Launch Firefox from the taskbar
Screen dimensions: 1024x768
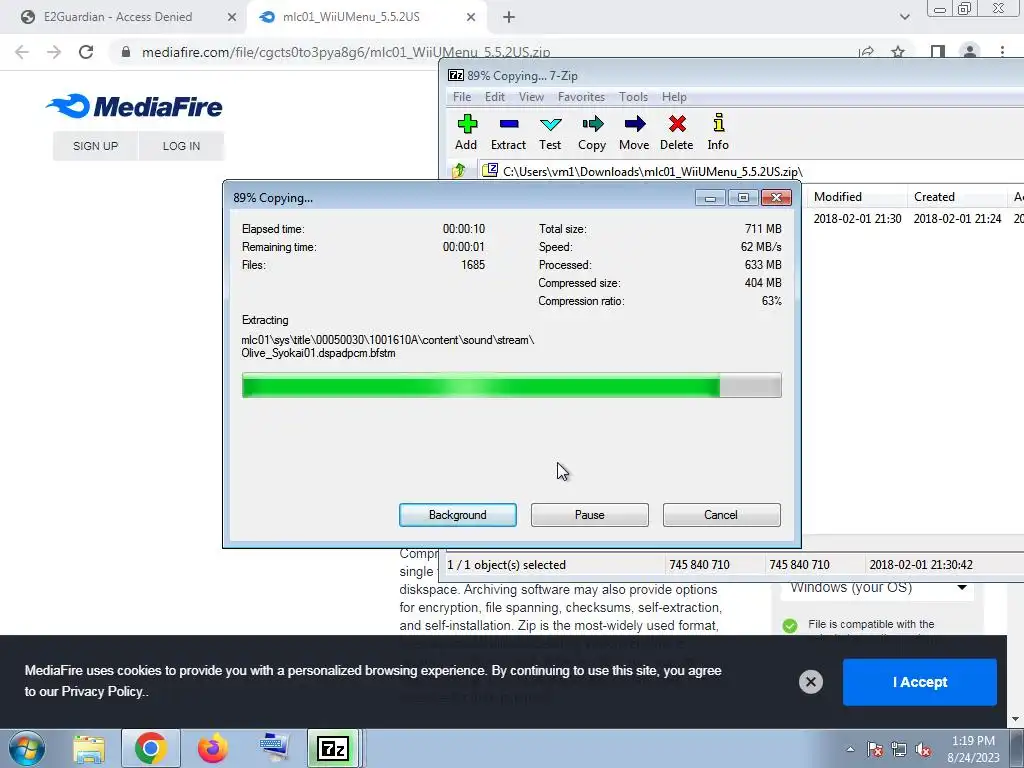212,748
